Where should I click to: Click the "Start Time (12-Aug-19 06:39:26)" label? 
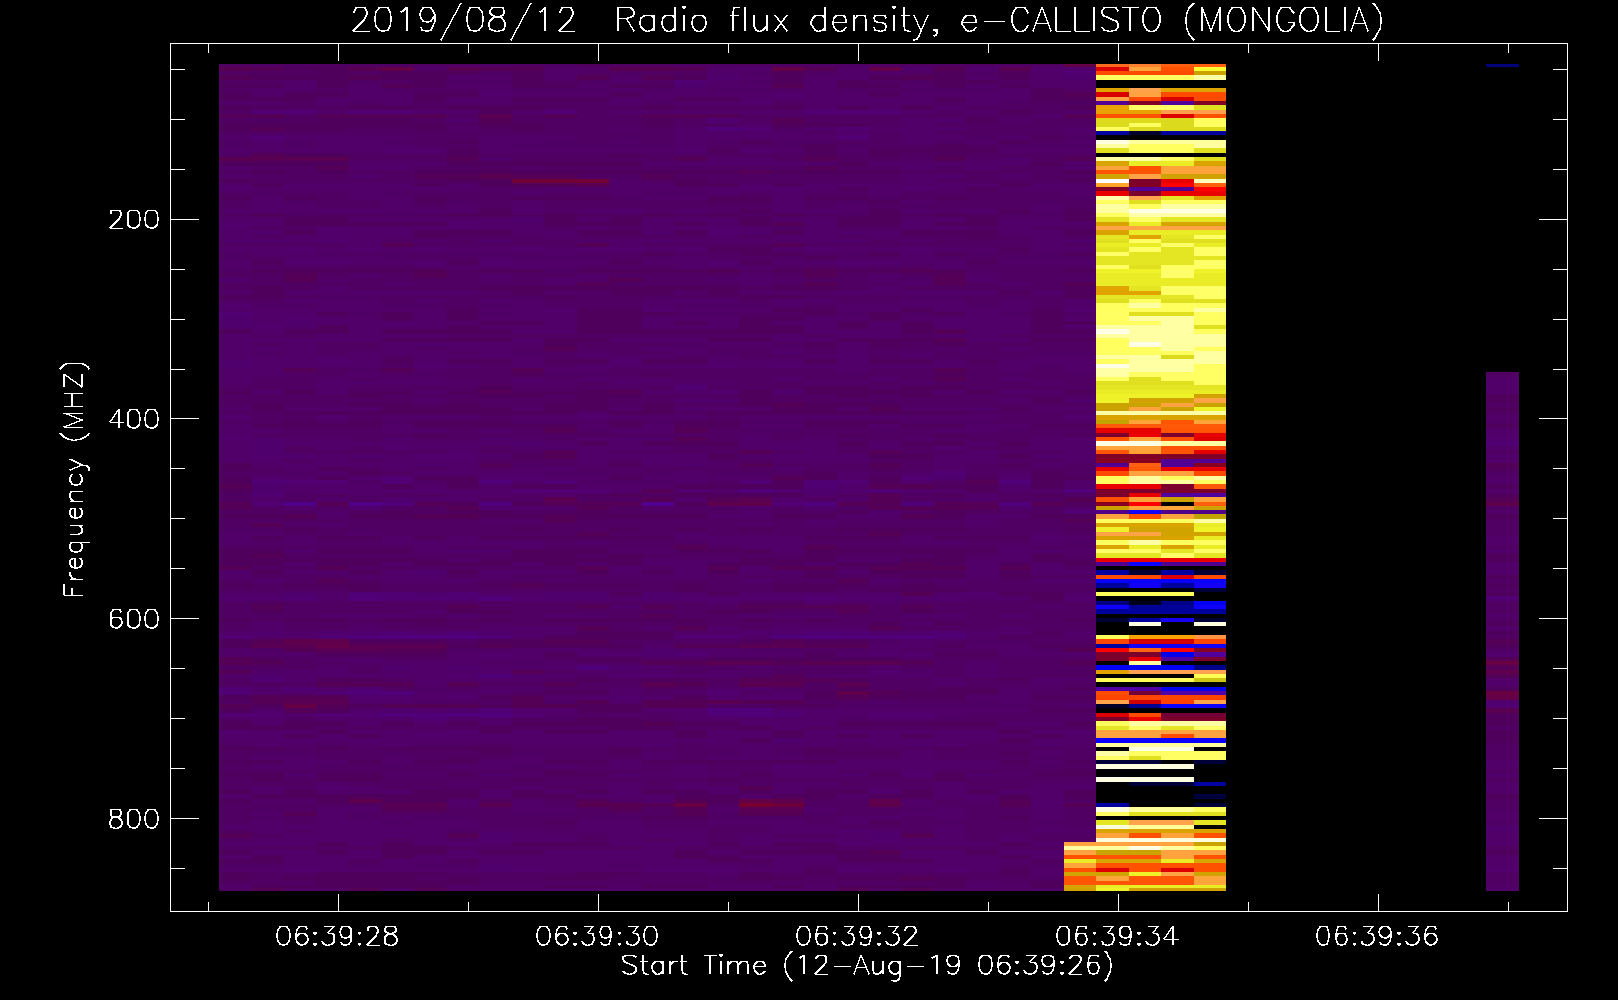click(867, 966)
